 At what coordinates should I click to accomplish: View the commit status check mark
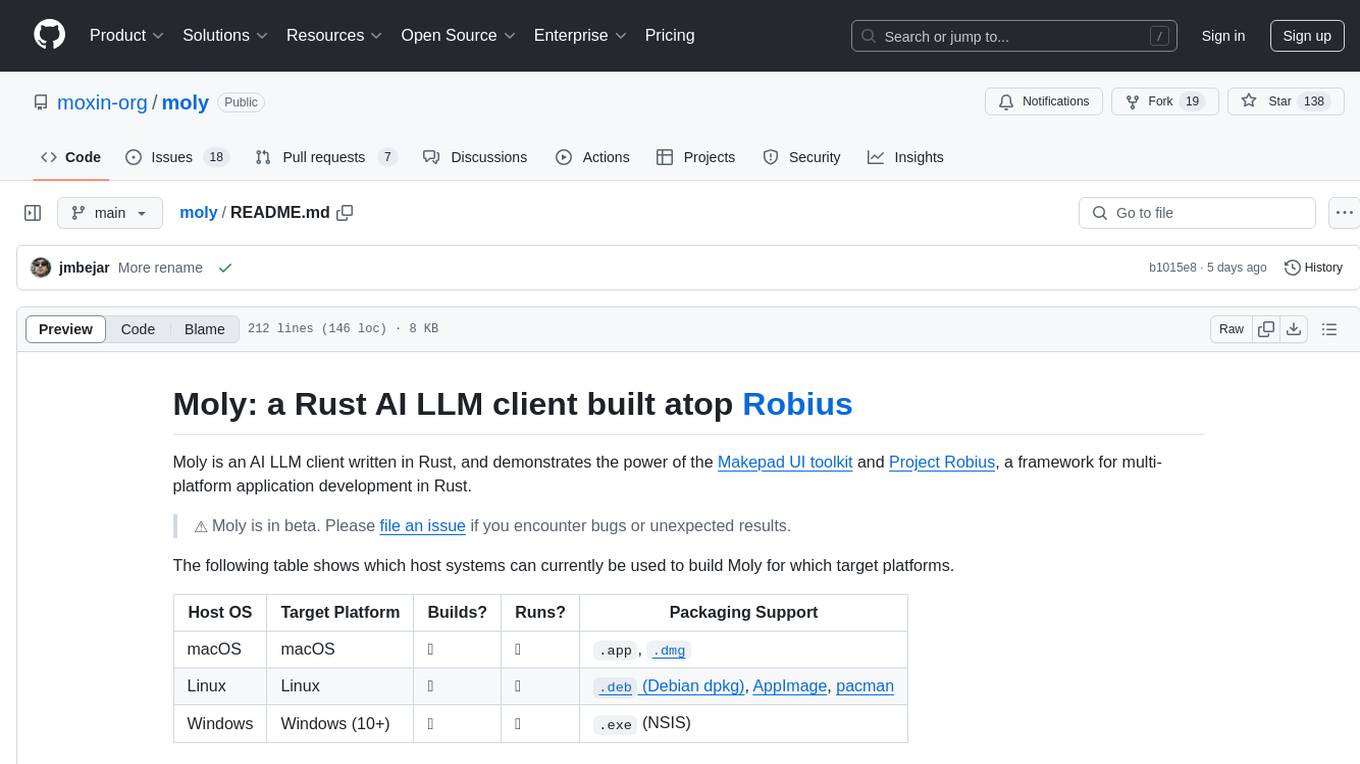pyautogui.click(x=225, y=268)
